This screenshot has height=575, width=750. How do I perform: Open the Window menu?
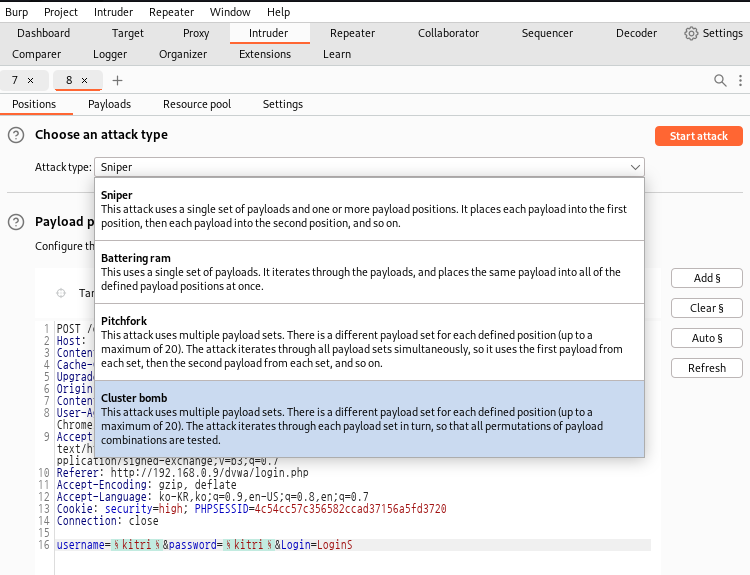click(230, 12)
